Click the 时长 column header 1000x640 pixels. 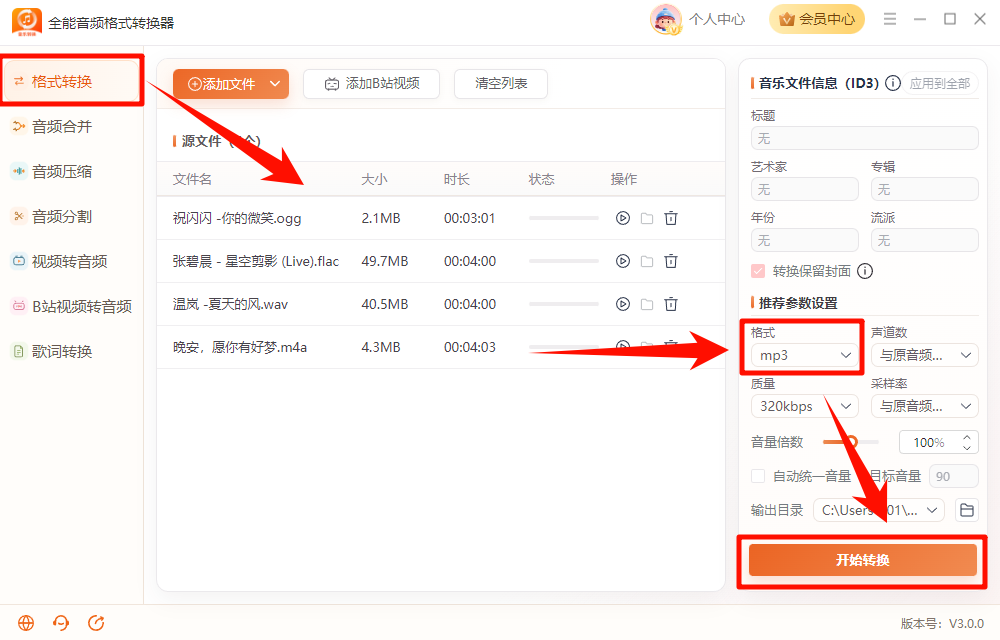[x=457, y=179]
